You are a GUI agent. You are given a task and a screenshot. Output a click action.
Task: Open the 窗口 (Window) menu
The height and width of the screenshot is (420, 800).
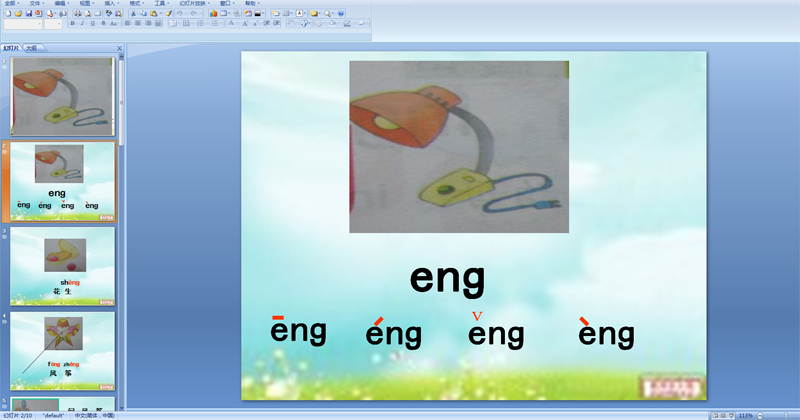(226, 4)
